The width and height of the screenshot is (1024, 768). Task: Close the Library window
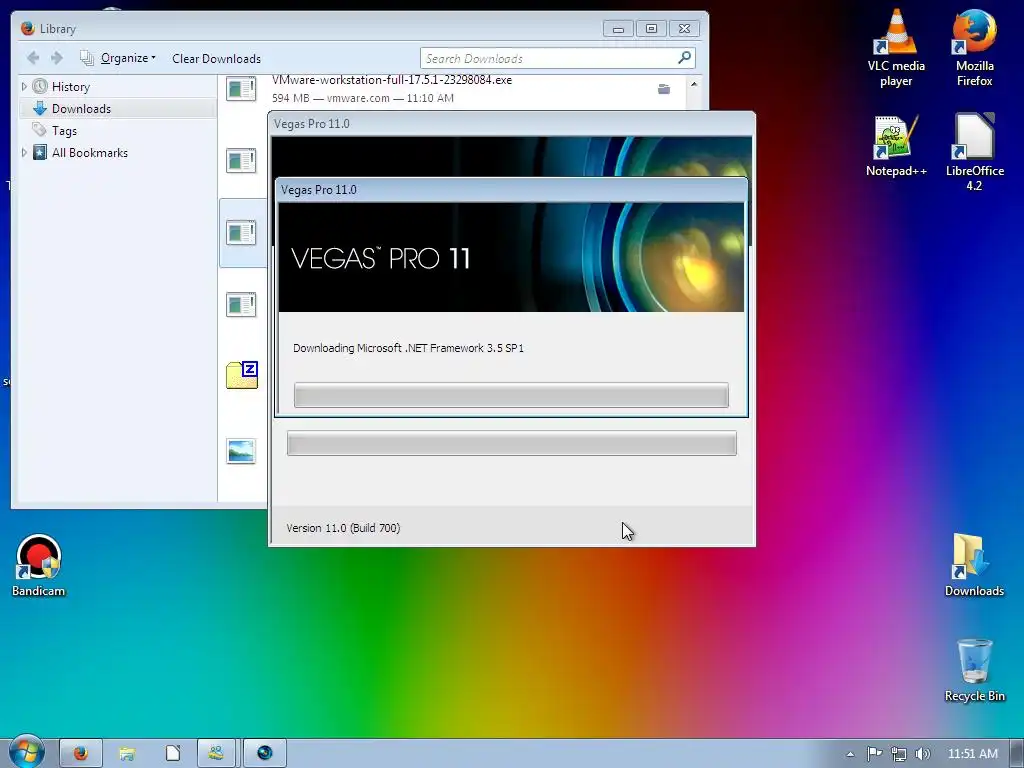(684, 29)
